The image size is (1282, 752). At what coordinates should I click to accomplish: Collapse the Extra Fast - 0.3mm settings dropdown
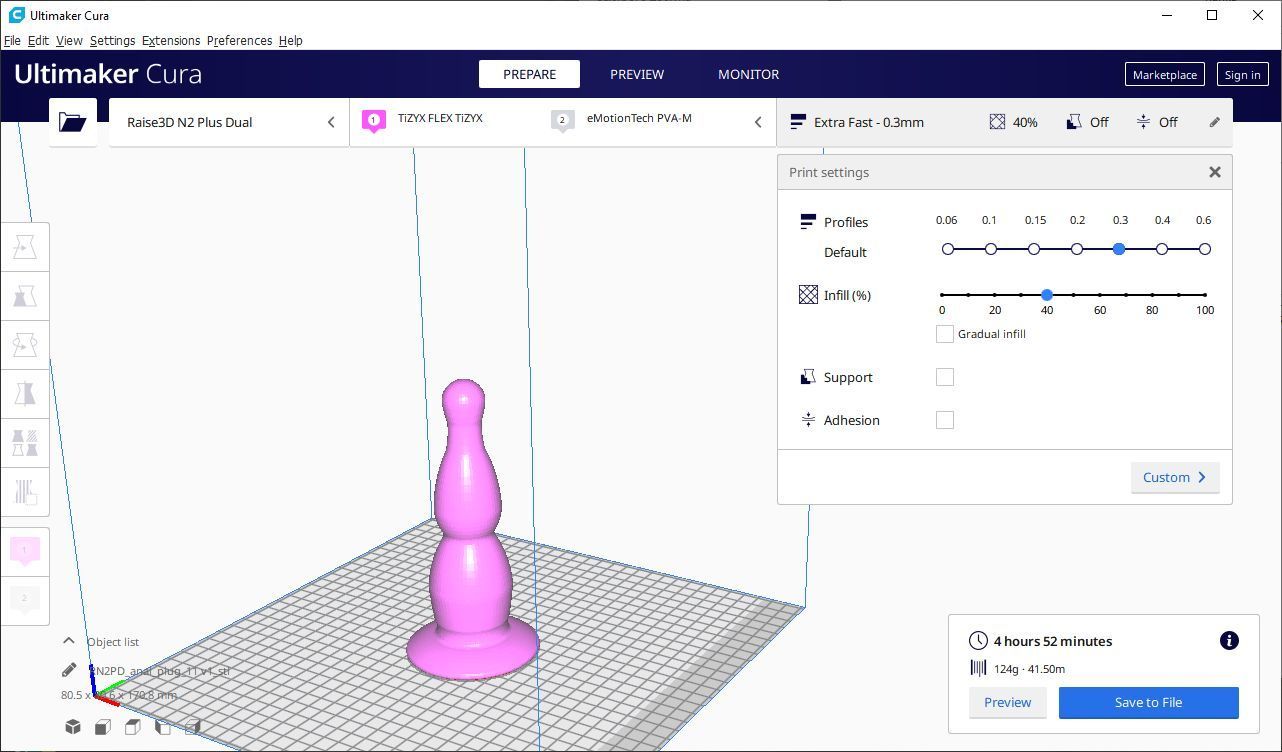[x=1004, y=122]
